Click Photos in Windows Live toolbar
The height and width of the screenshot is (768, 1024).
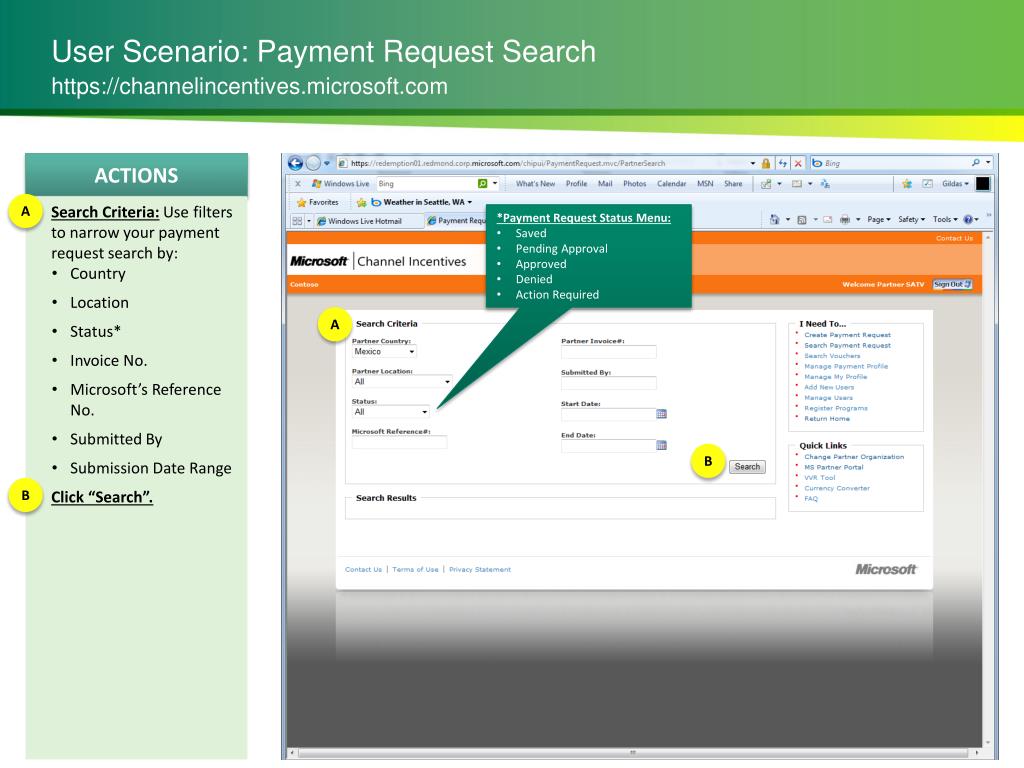point(635,184)
